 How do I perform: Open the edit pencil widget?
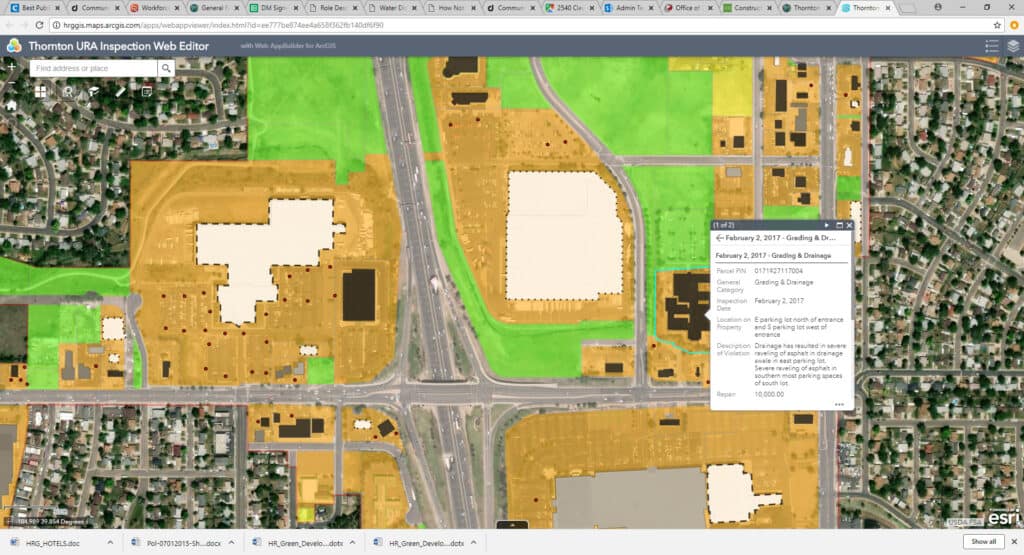tap(120, 91)
